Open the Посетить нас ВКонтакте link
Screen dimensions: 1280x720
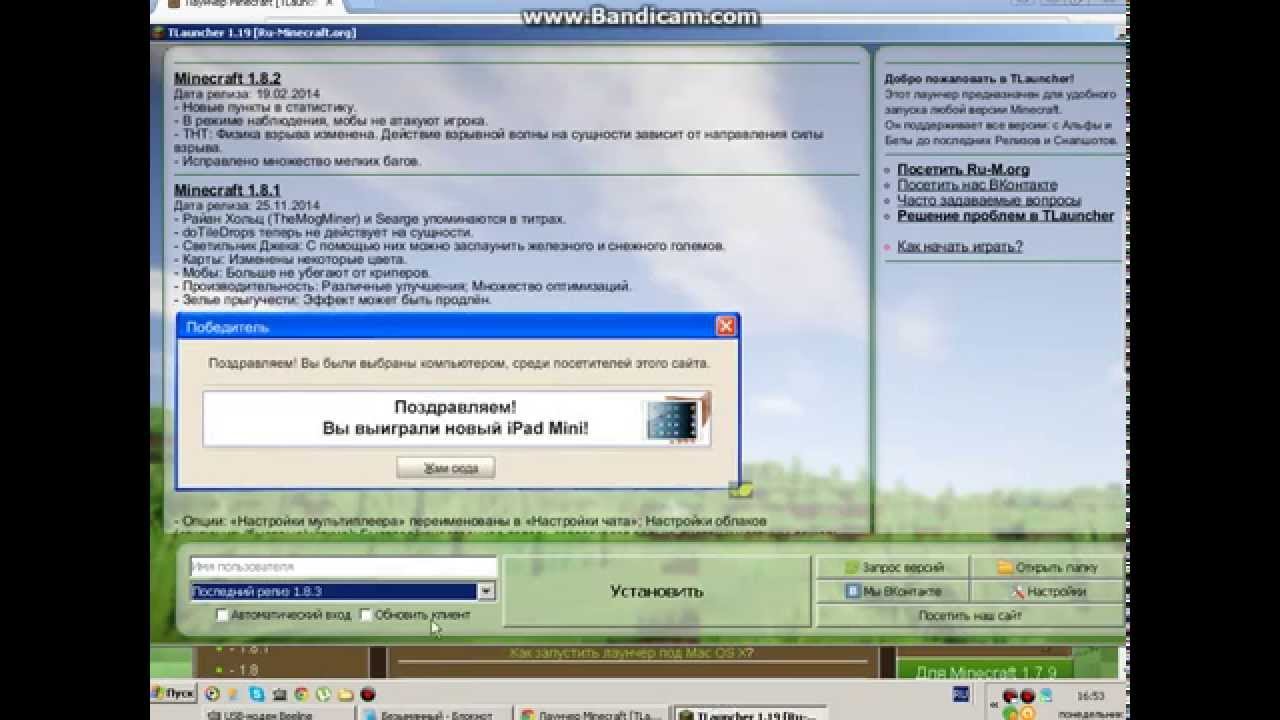coord(977,185)
